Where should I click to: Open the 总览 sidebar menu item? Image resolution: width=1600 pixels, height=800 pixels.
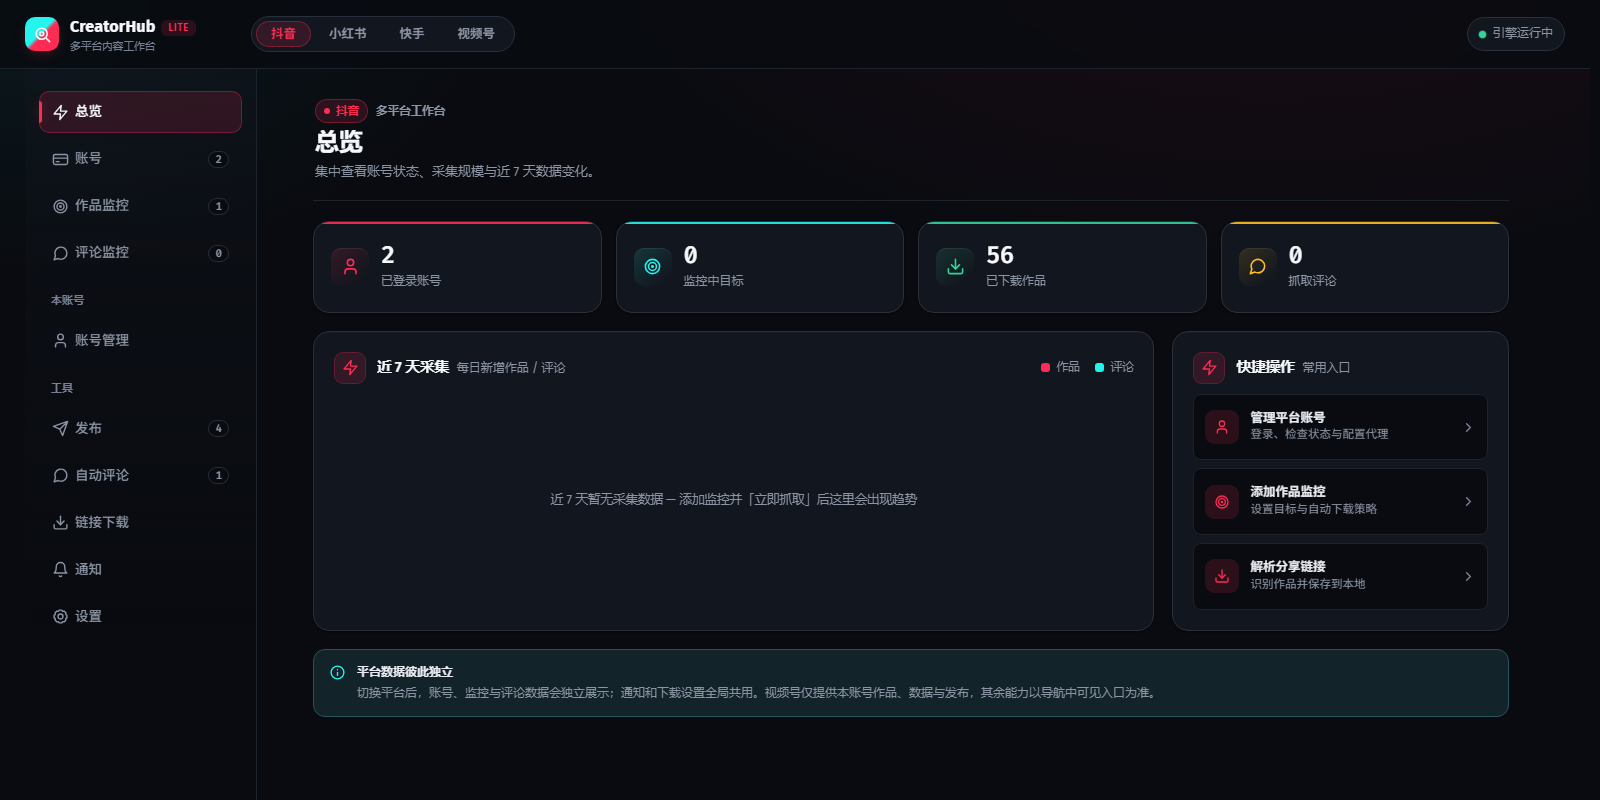point(140,112)
